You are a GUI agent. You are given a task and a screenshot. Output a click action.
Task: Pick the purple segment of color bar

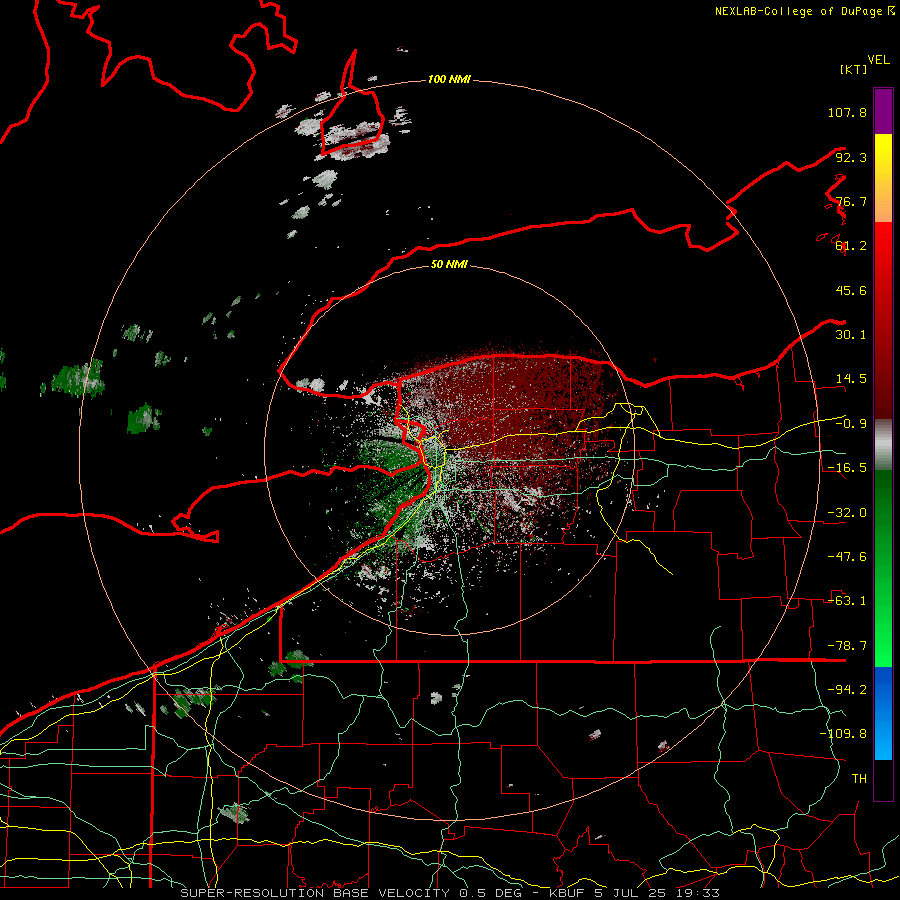883,111
